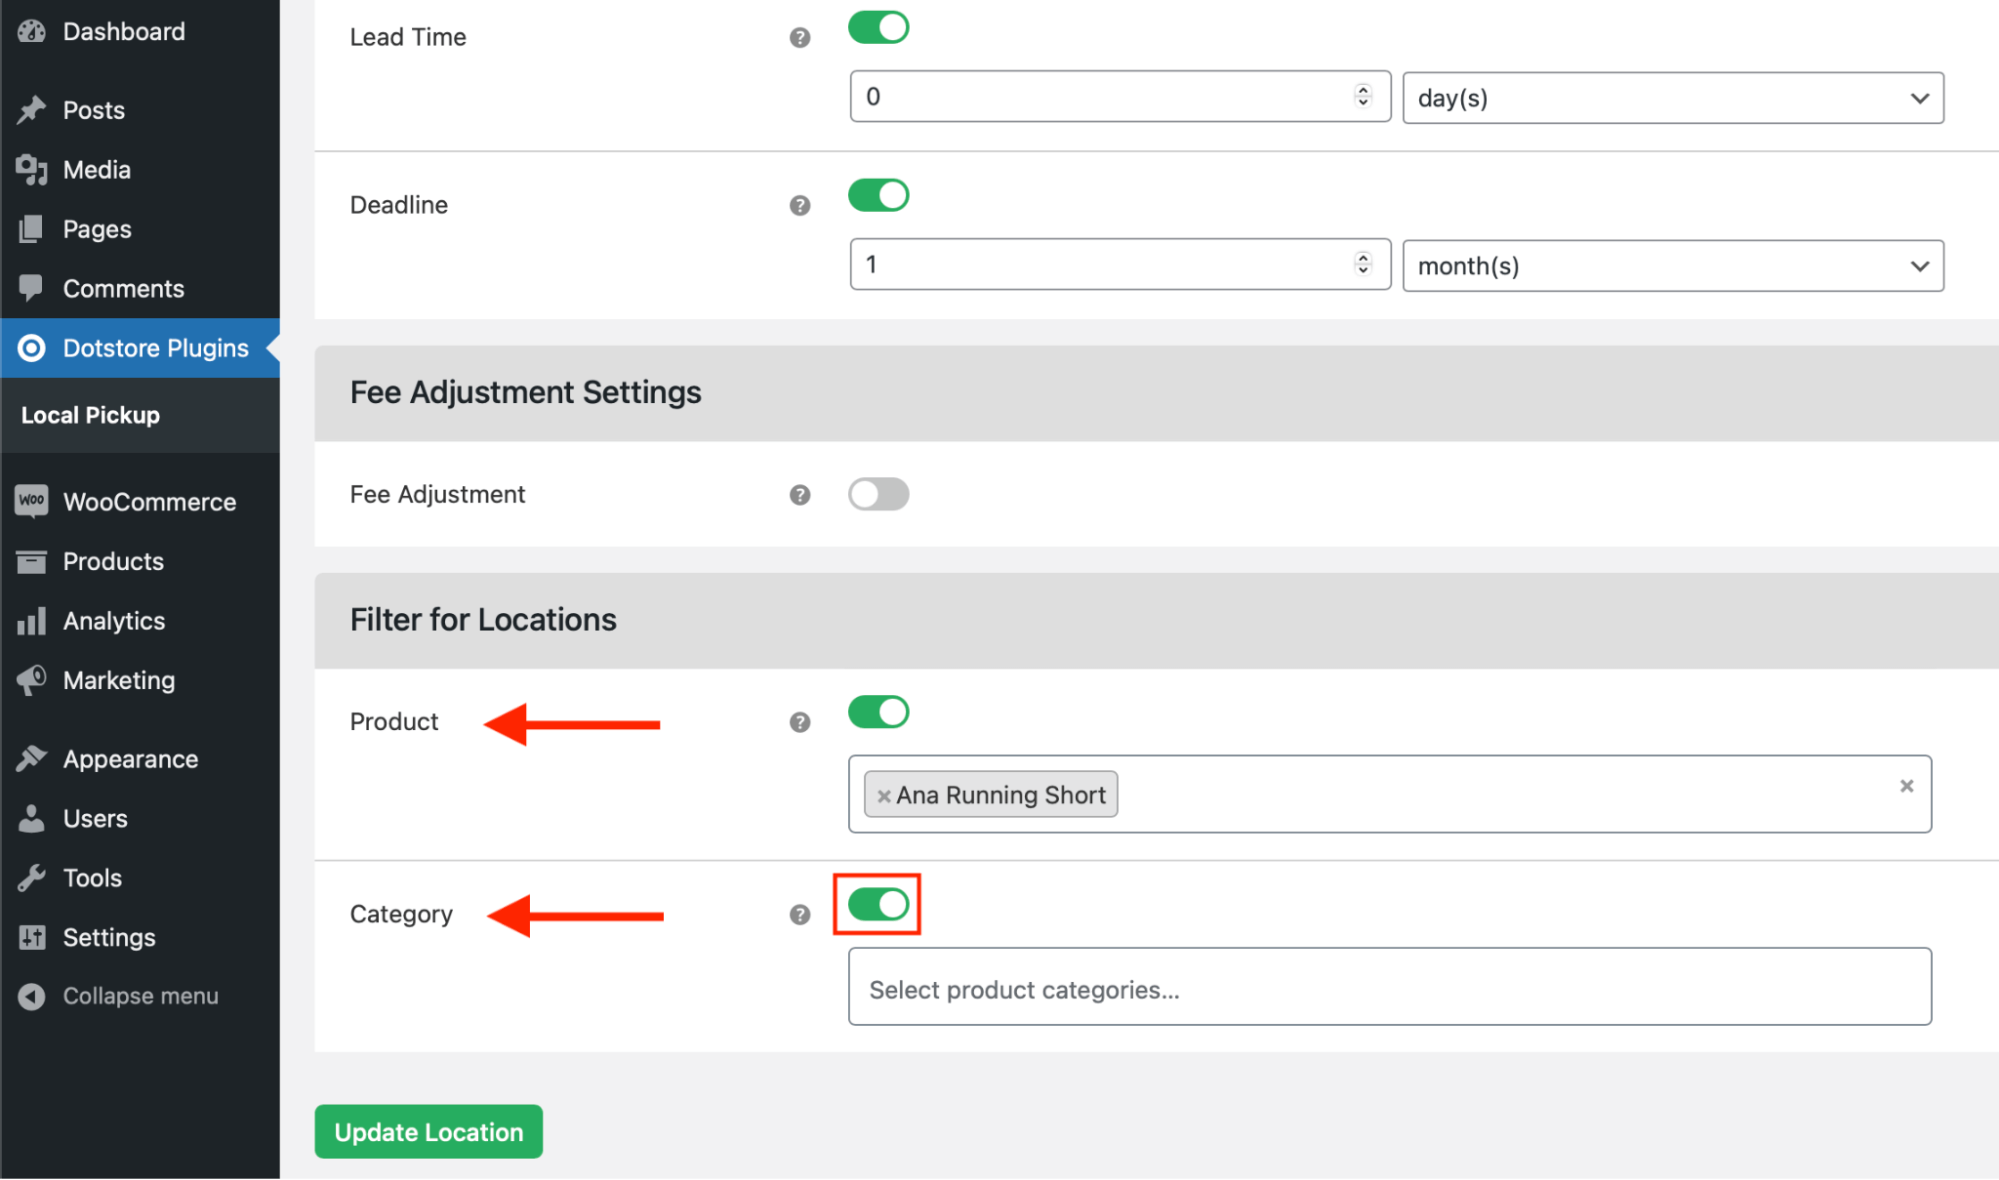Screen dimensions: 1999x1180
Task: Select the Posts pin icon
Action: click(x=31, y=110)
